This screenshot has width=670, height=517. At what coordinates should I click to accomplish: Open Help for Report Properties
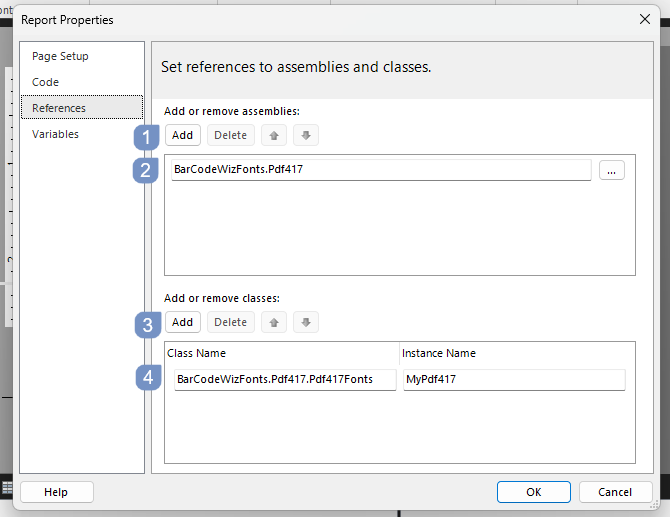56,492
